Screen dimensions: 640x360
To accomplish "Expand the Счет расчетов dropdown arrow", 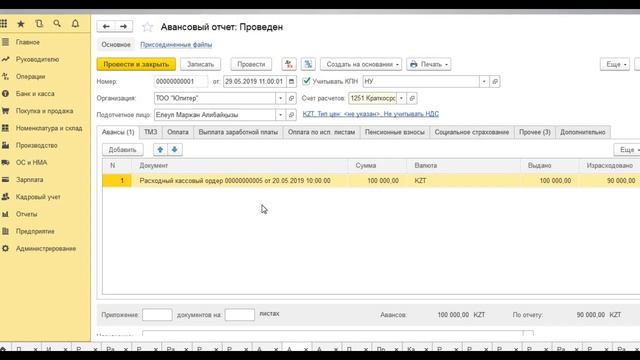I will click(401, 98).
